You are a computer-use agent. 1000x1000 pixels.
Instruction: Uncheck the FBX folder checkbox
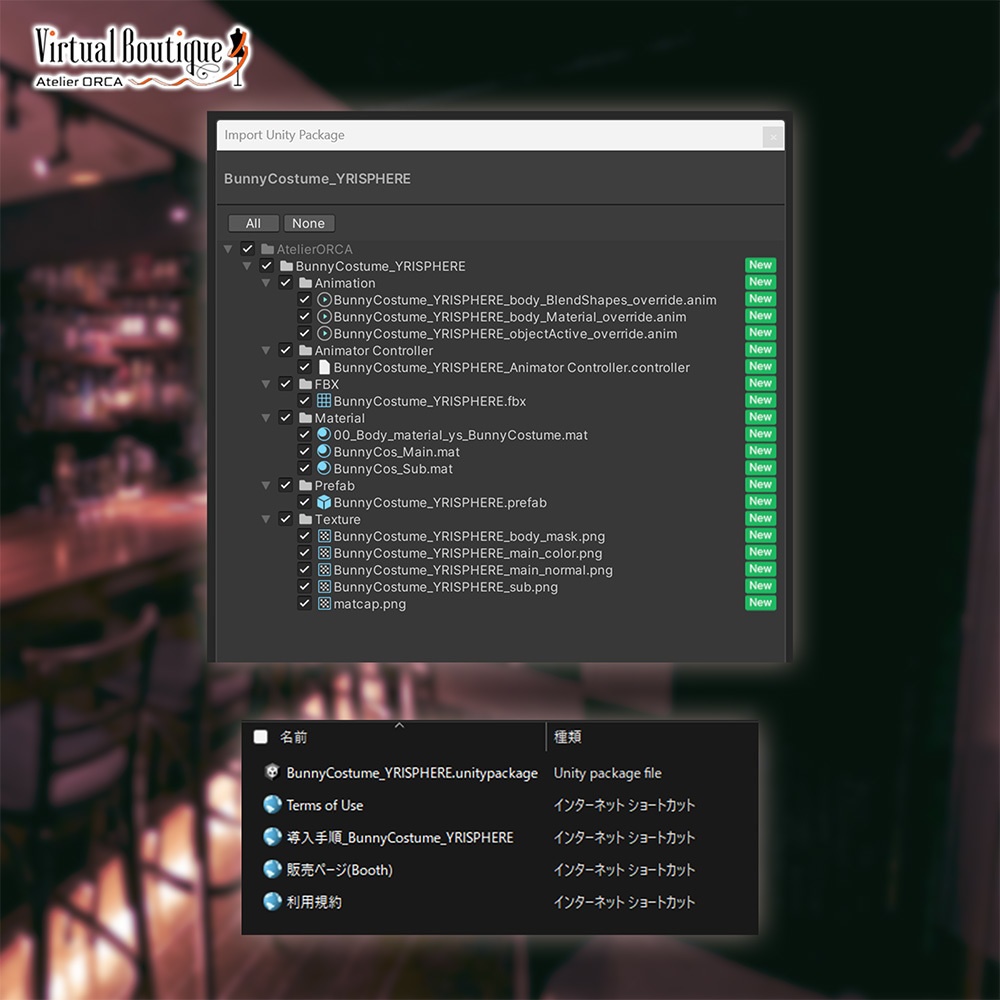pyautogui.click(x=285, y=384)
